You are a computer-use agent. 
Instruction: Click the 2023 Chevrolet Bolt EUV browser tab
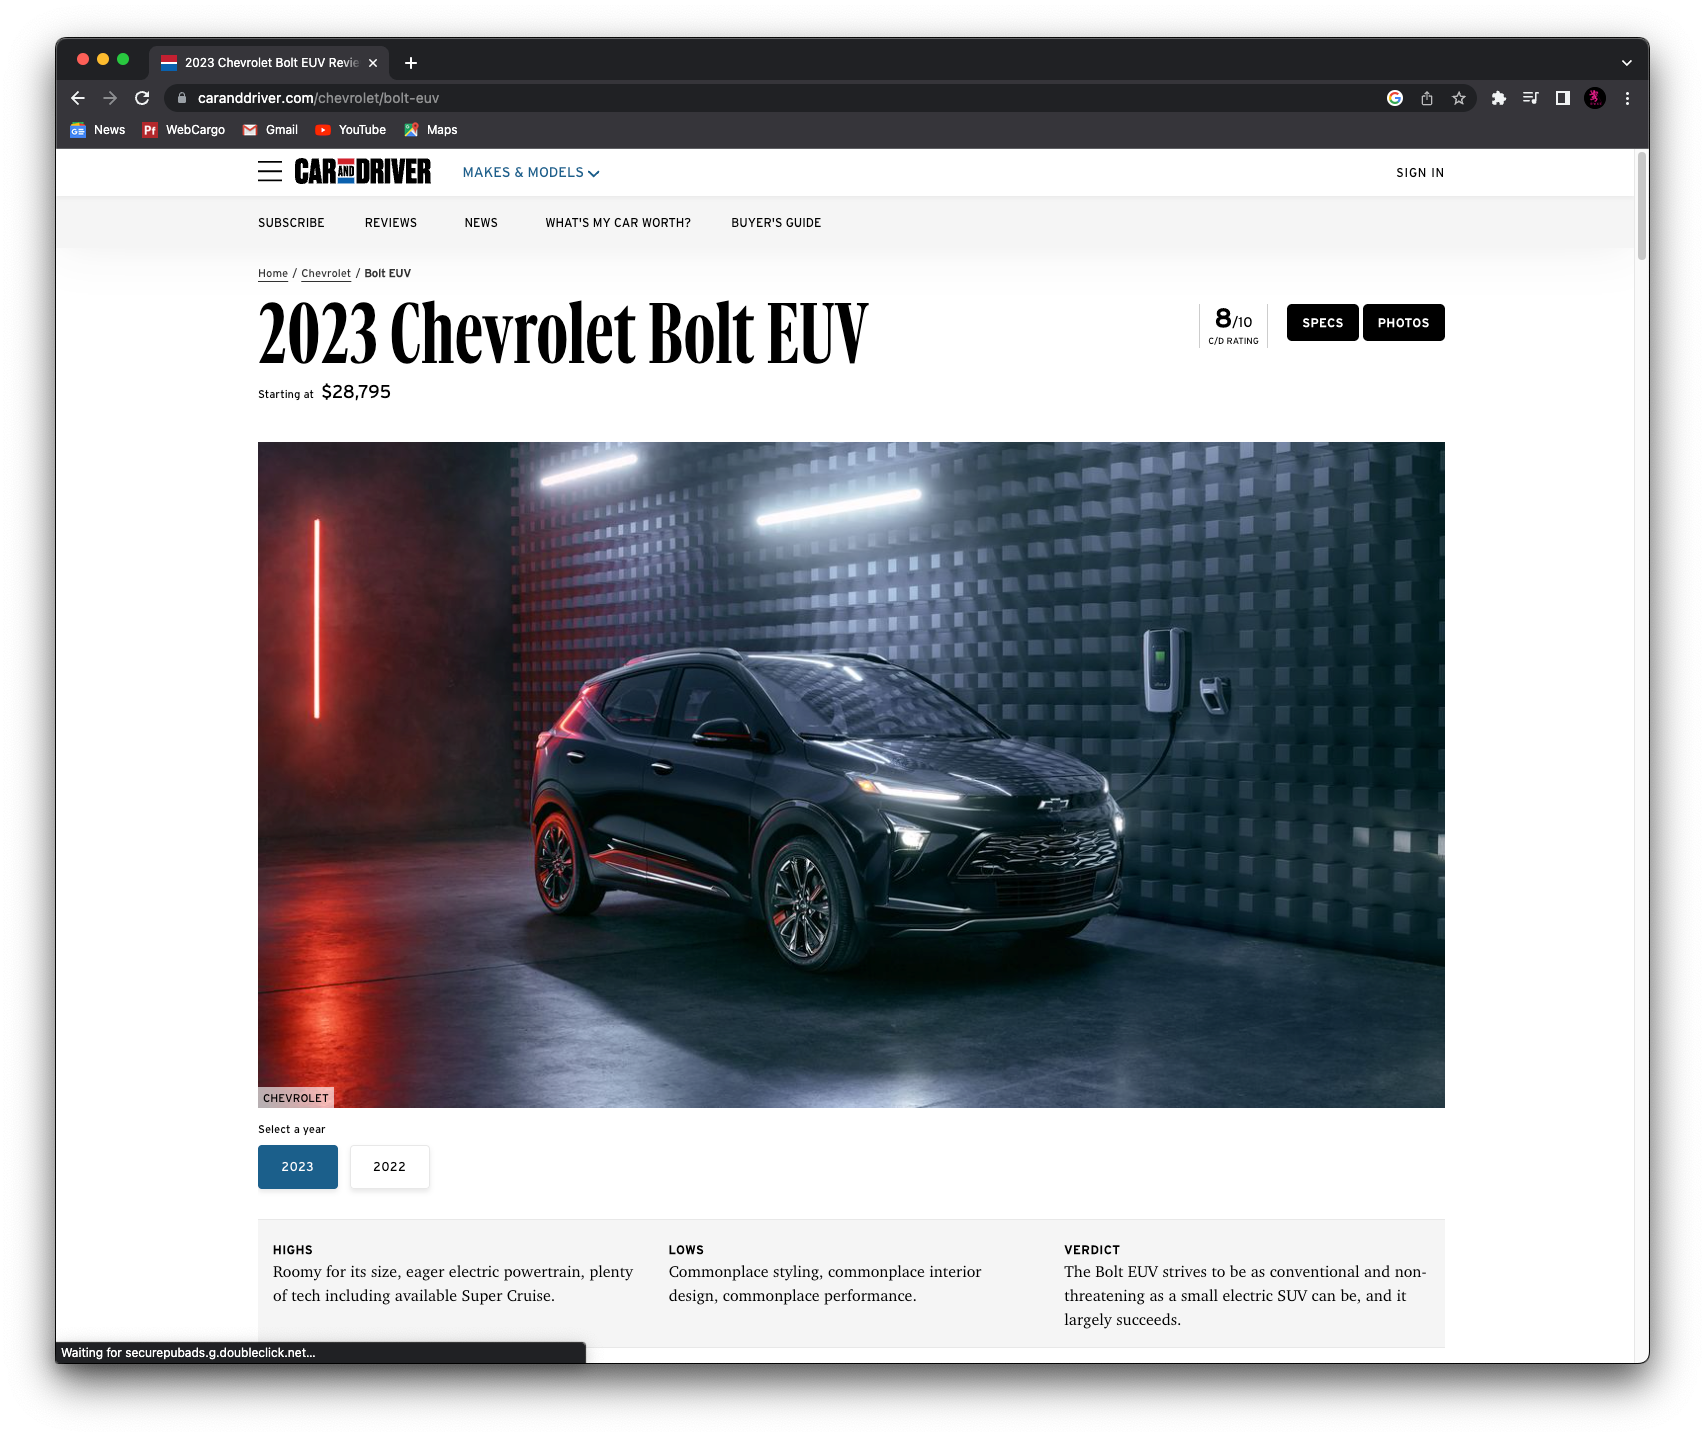click(270, 63)
